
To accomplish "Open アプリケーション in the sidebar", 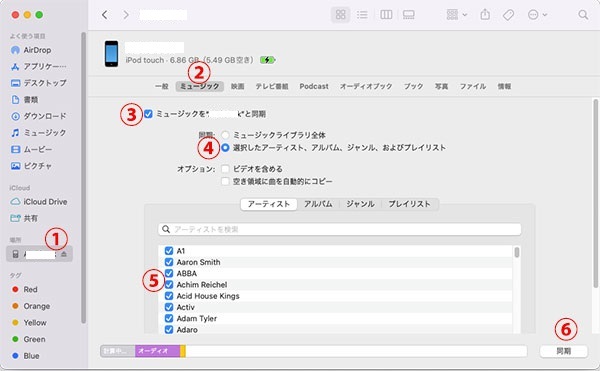I will [38, 67].
